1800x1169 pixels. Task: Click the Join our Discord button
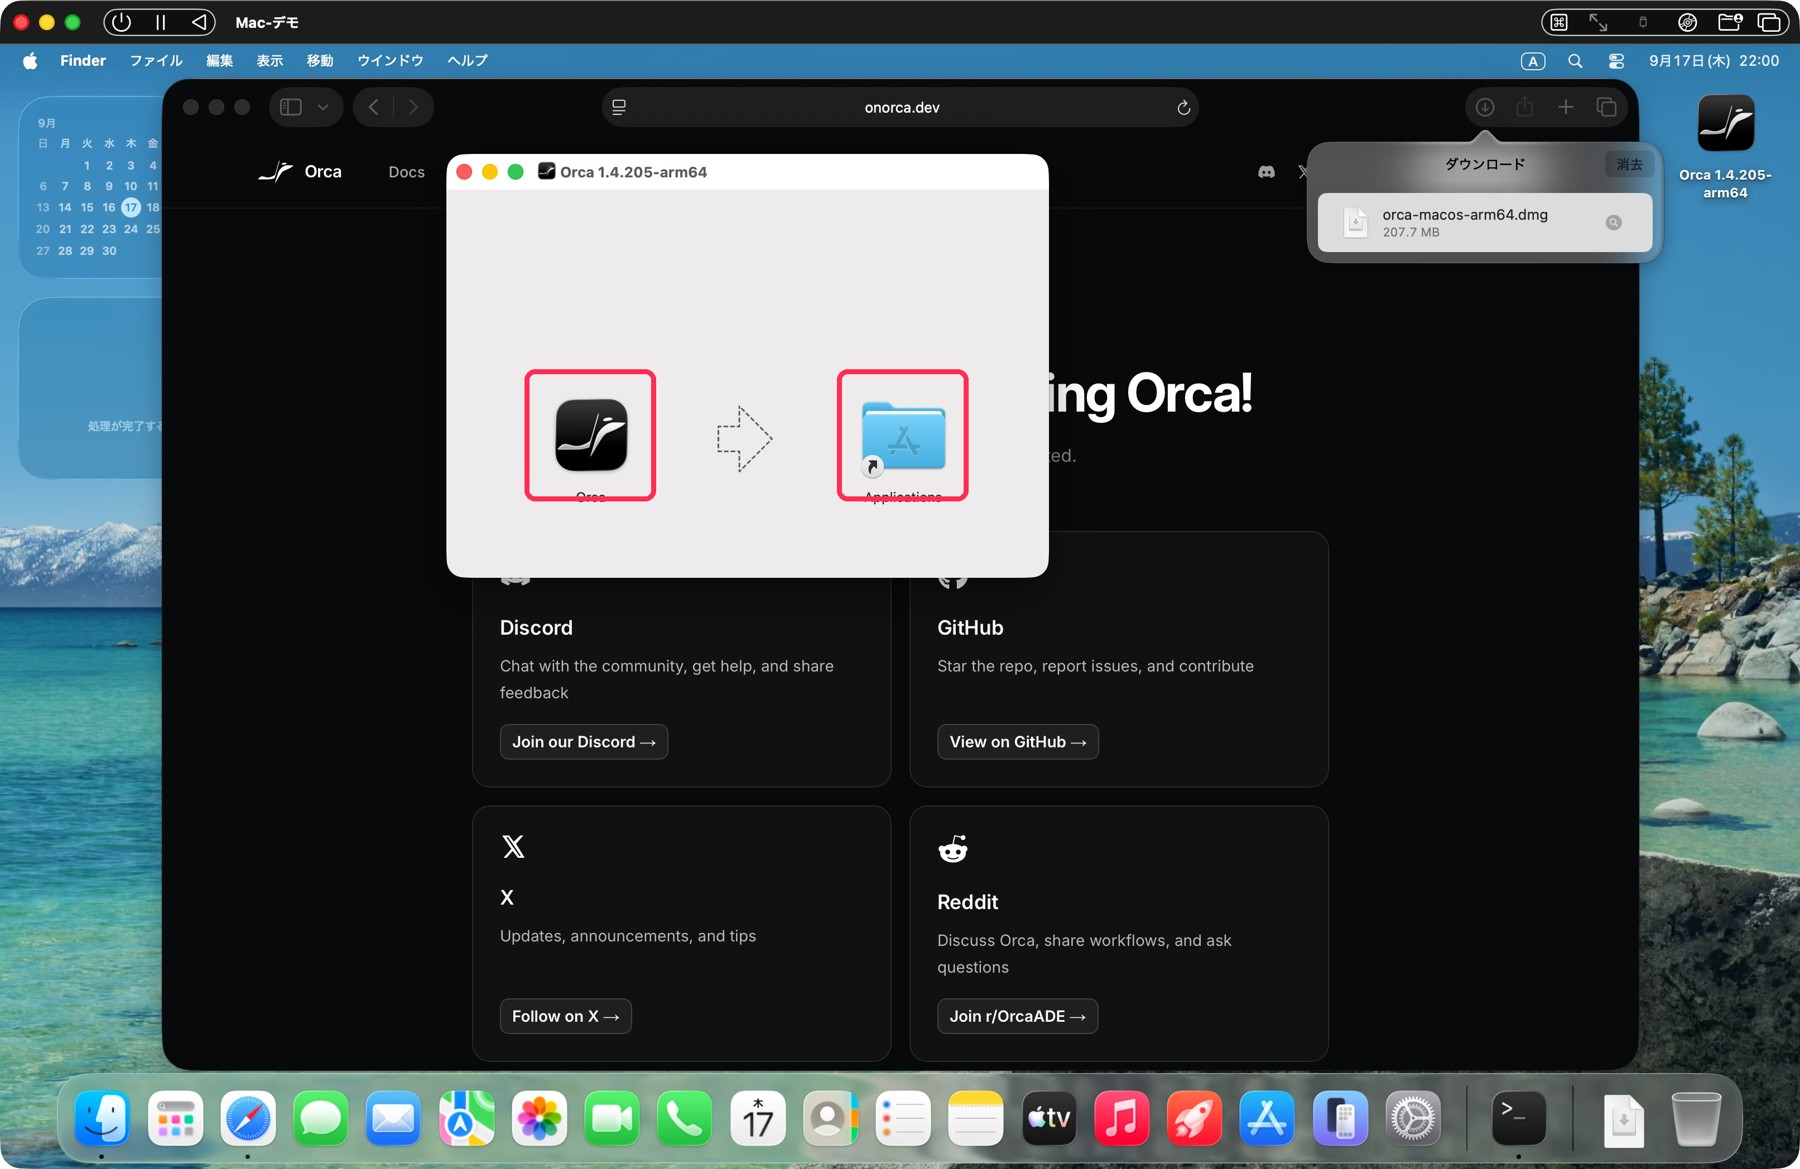[584, 742]
